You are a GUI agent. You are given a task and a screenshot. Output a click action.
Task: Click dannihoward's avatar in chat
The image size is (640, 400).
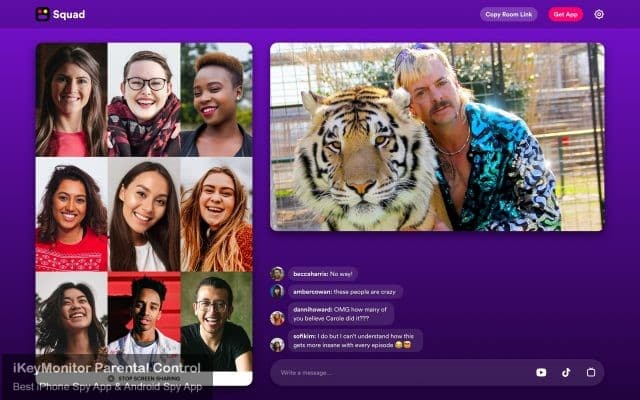pos(277,318)
